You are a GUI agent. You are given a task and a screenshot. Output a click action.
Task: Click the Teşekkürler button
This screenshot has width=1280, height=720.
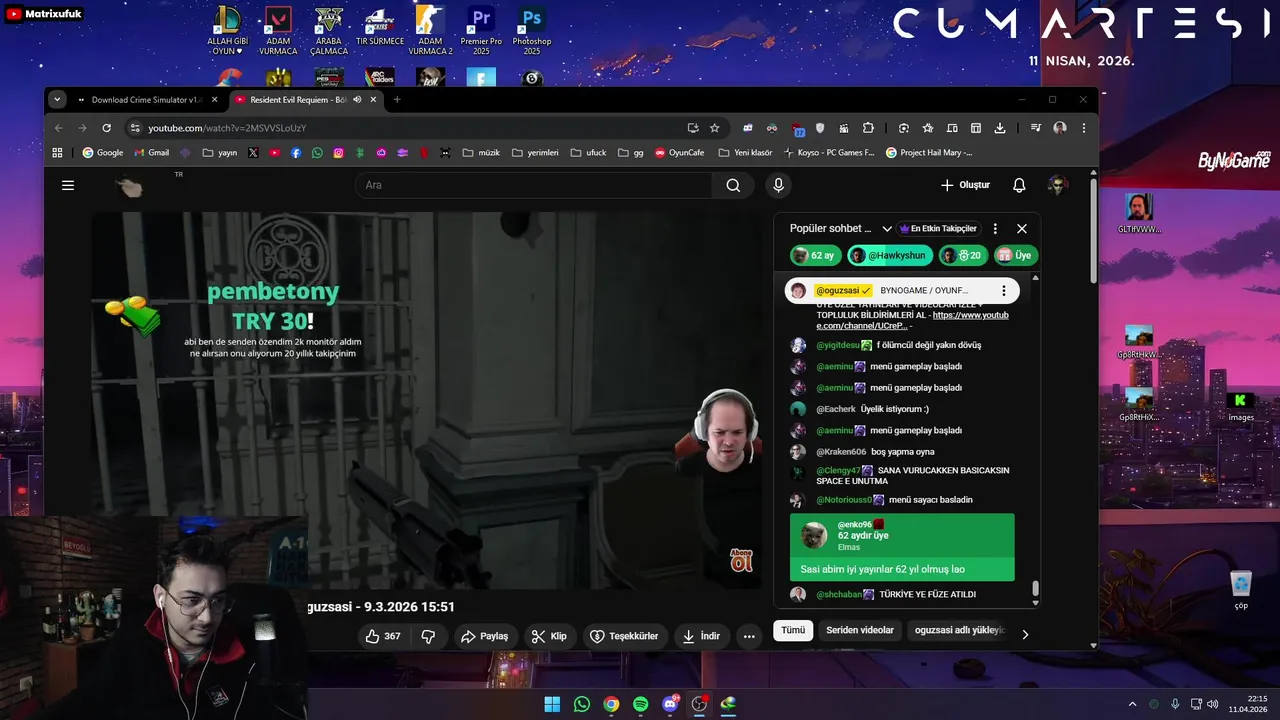click(624, 636)
